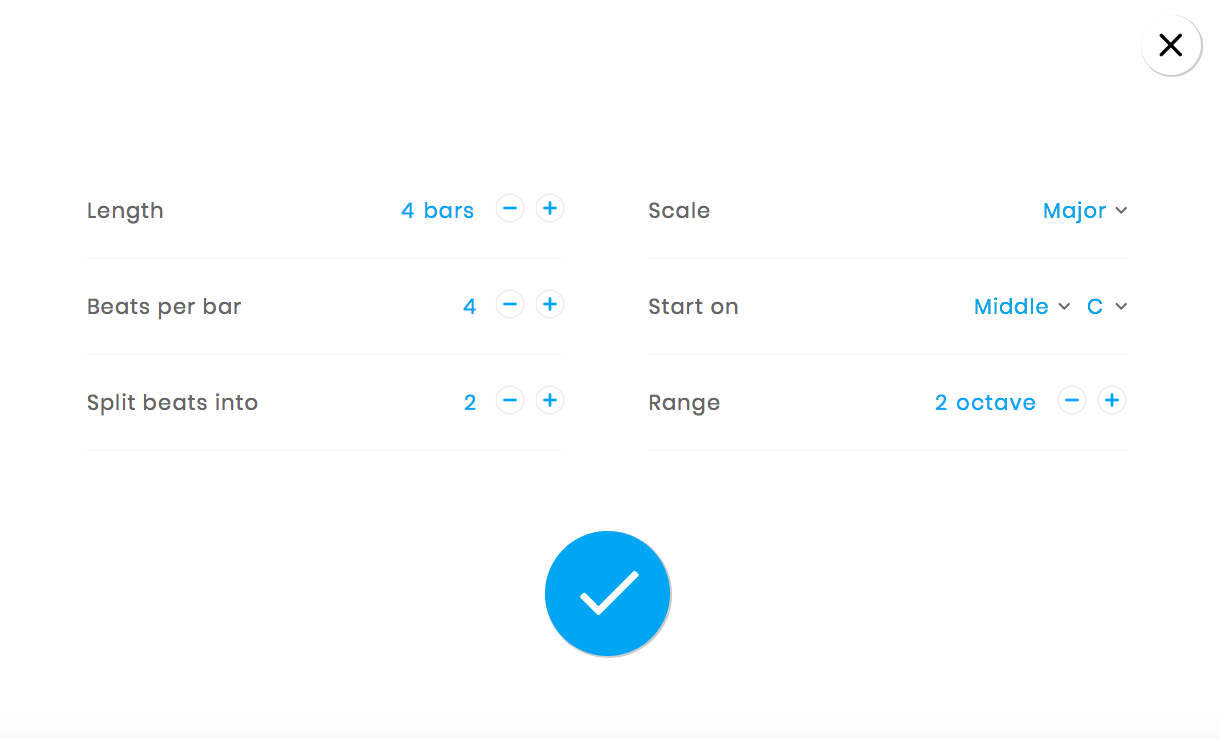Decrease the Length value with minus icon
1220x738 pixels.
pos(510,208)
